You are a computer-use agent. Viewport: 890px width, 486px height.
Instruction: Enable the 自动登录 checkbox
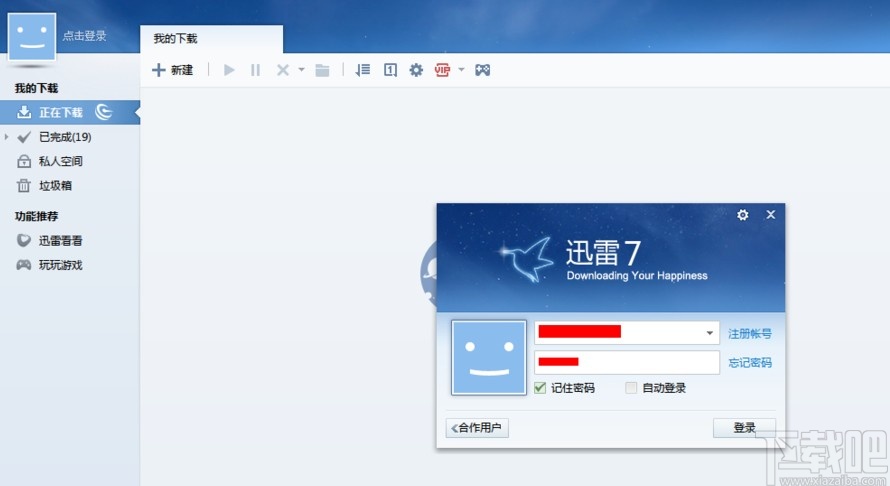pyautogui.click(x=631, y=388)
